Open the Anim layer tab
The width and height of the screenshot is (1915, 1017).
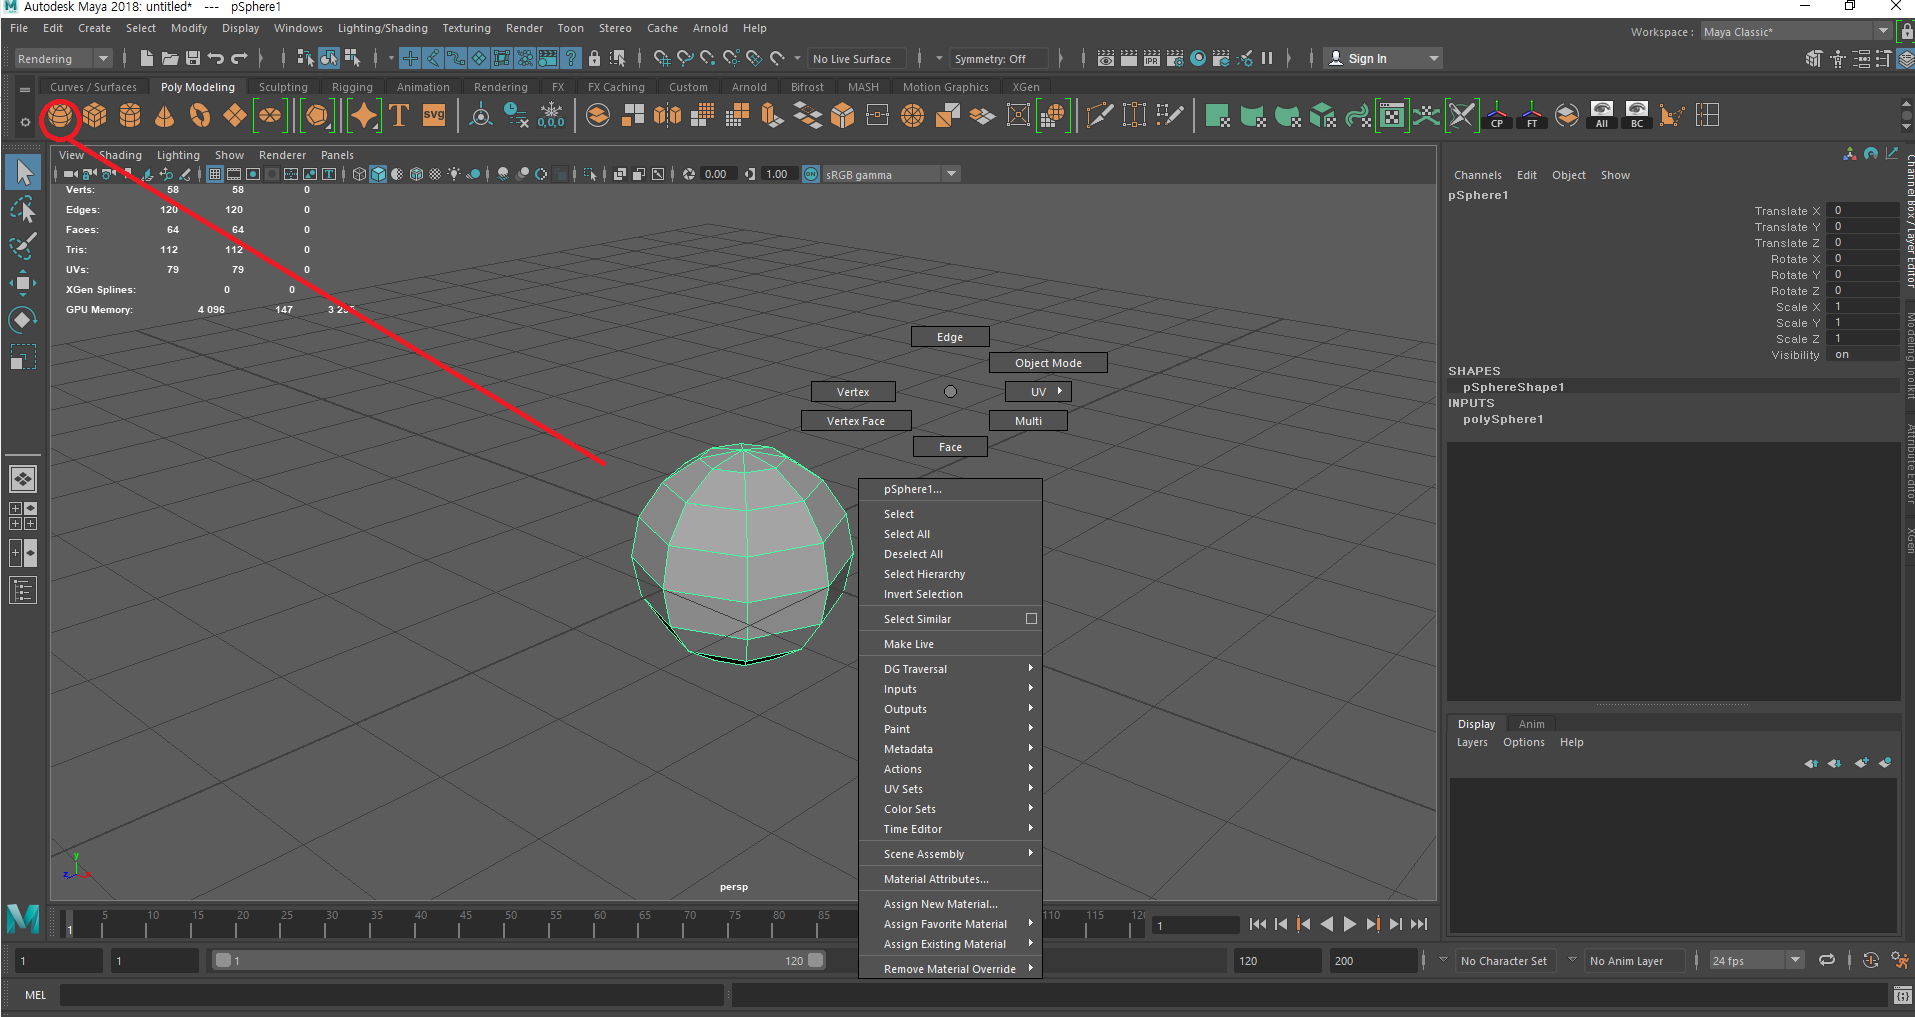coord(1531,724)
